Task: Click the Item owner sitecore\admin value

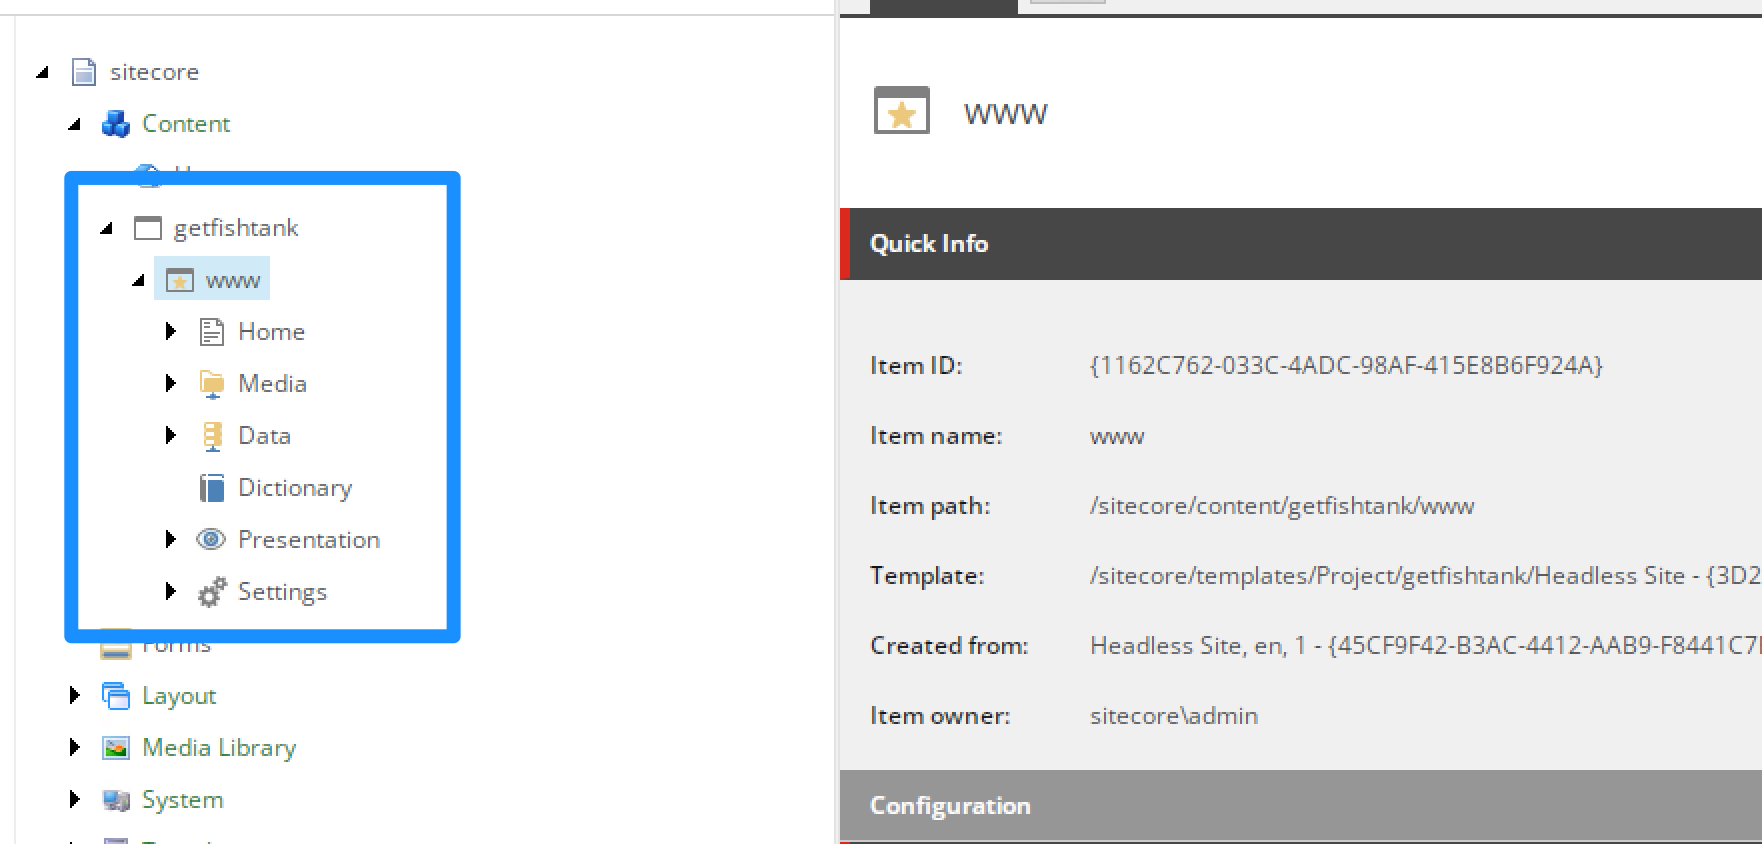Action: click(1174, 716)
